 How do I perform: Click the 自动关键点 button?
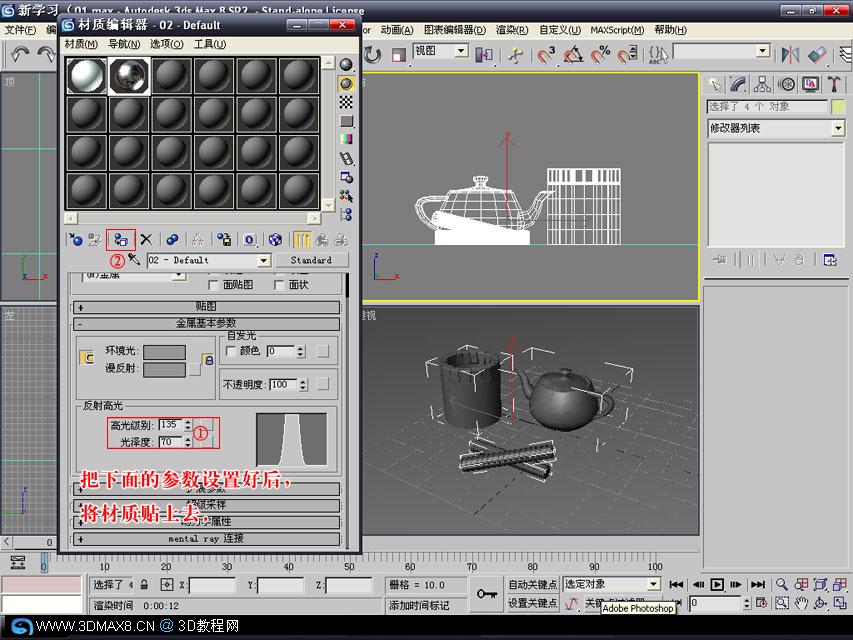click(x=533, y=584)
